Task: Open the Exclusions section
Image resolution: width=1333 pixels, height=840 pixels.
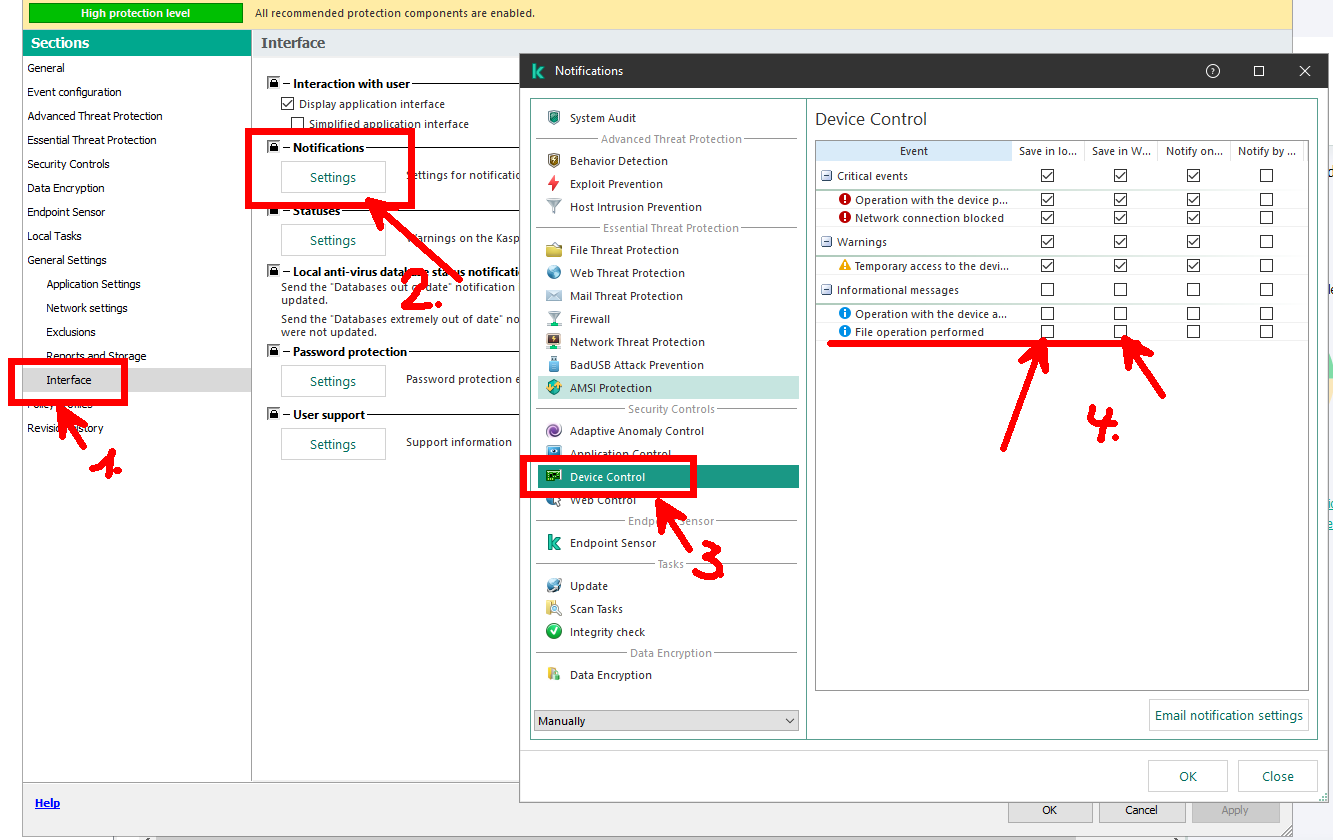Action: point(71,332)
